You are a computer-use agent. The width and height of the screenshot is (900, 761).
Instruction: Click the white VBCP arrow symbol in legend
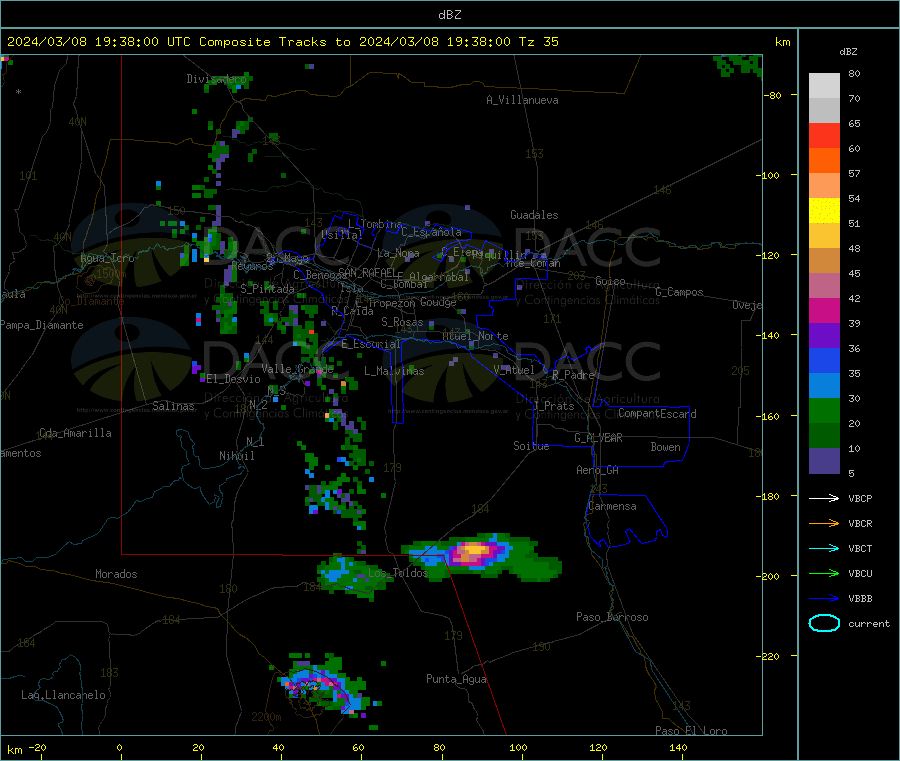pyautogui.click(x=824, y=498)
